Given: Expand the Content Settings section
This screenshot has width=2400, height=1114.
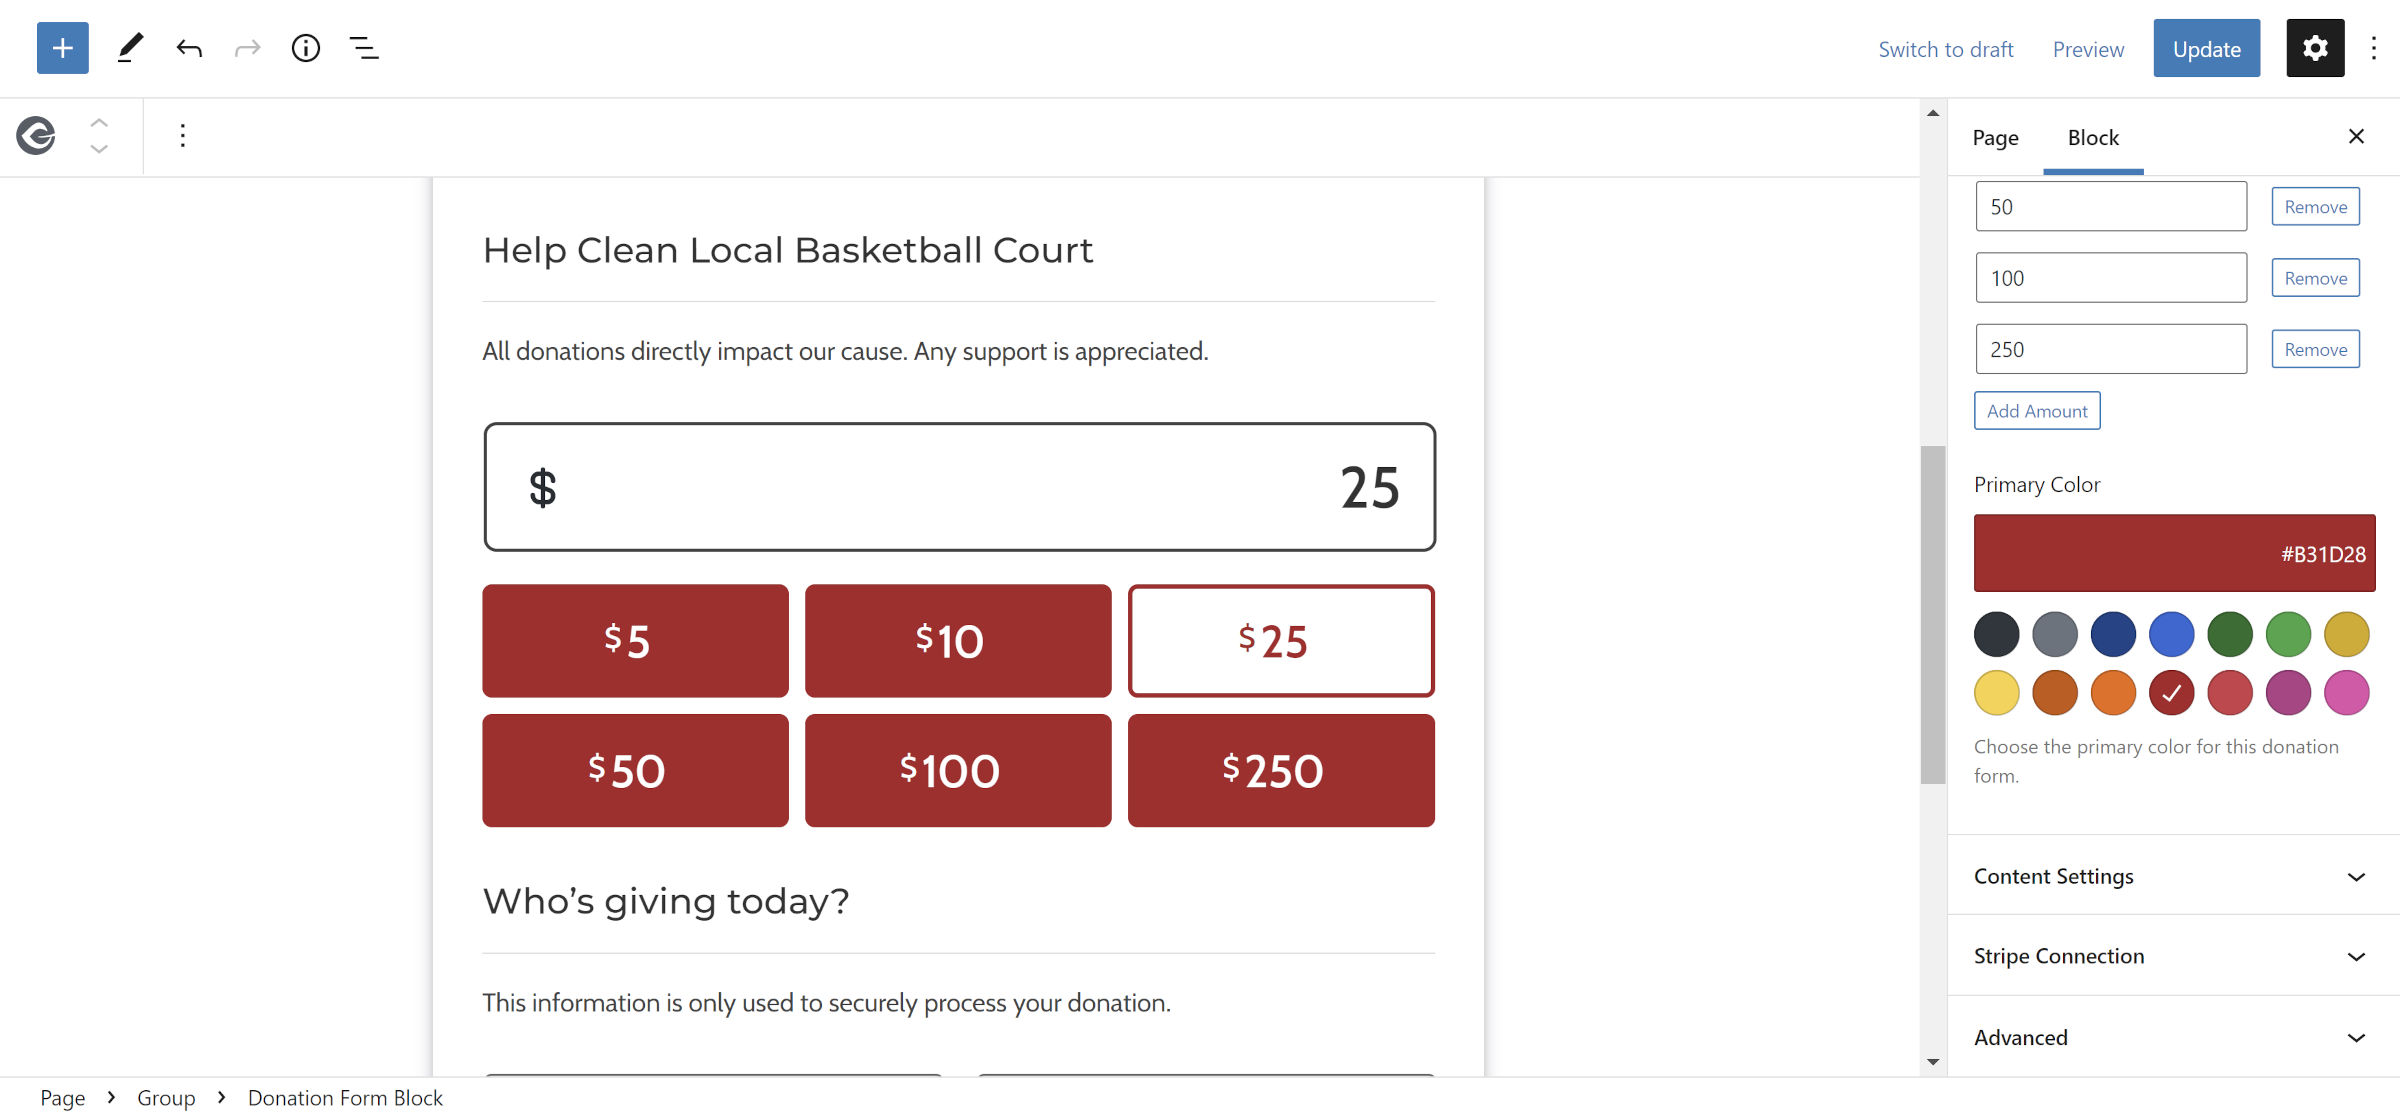Looking at the screenshot, I should click(x=2165, y=876).
